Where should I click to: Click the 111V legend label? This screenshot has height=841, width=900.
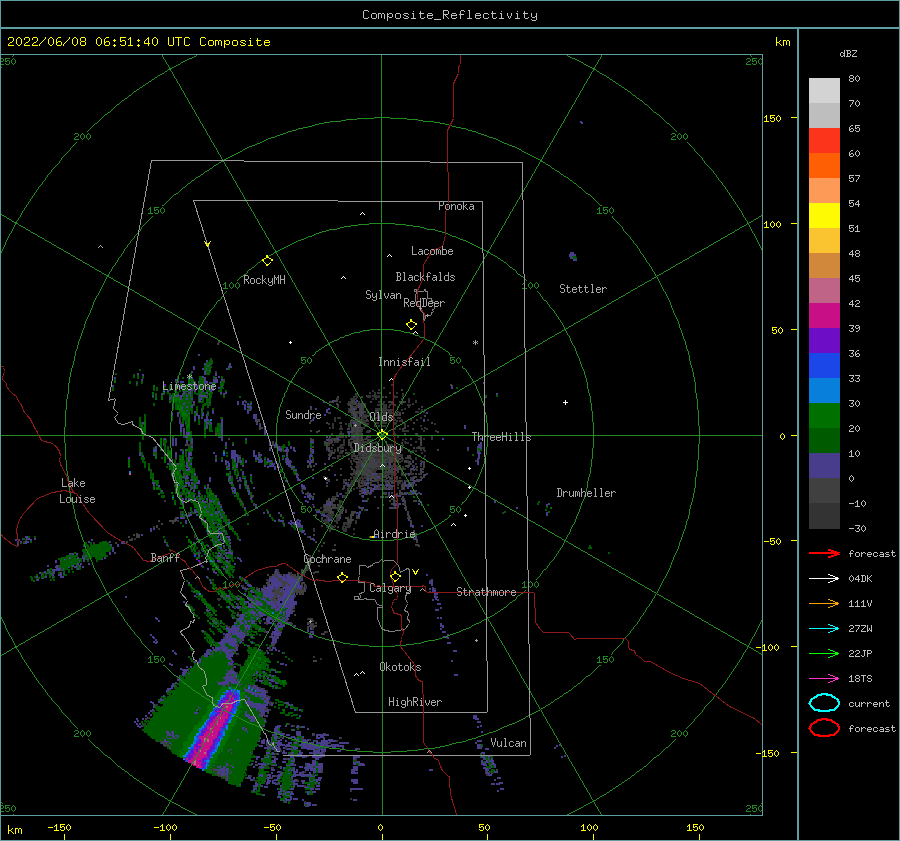pos(860,603)
